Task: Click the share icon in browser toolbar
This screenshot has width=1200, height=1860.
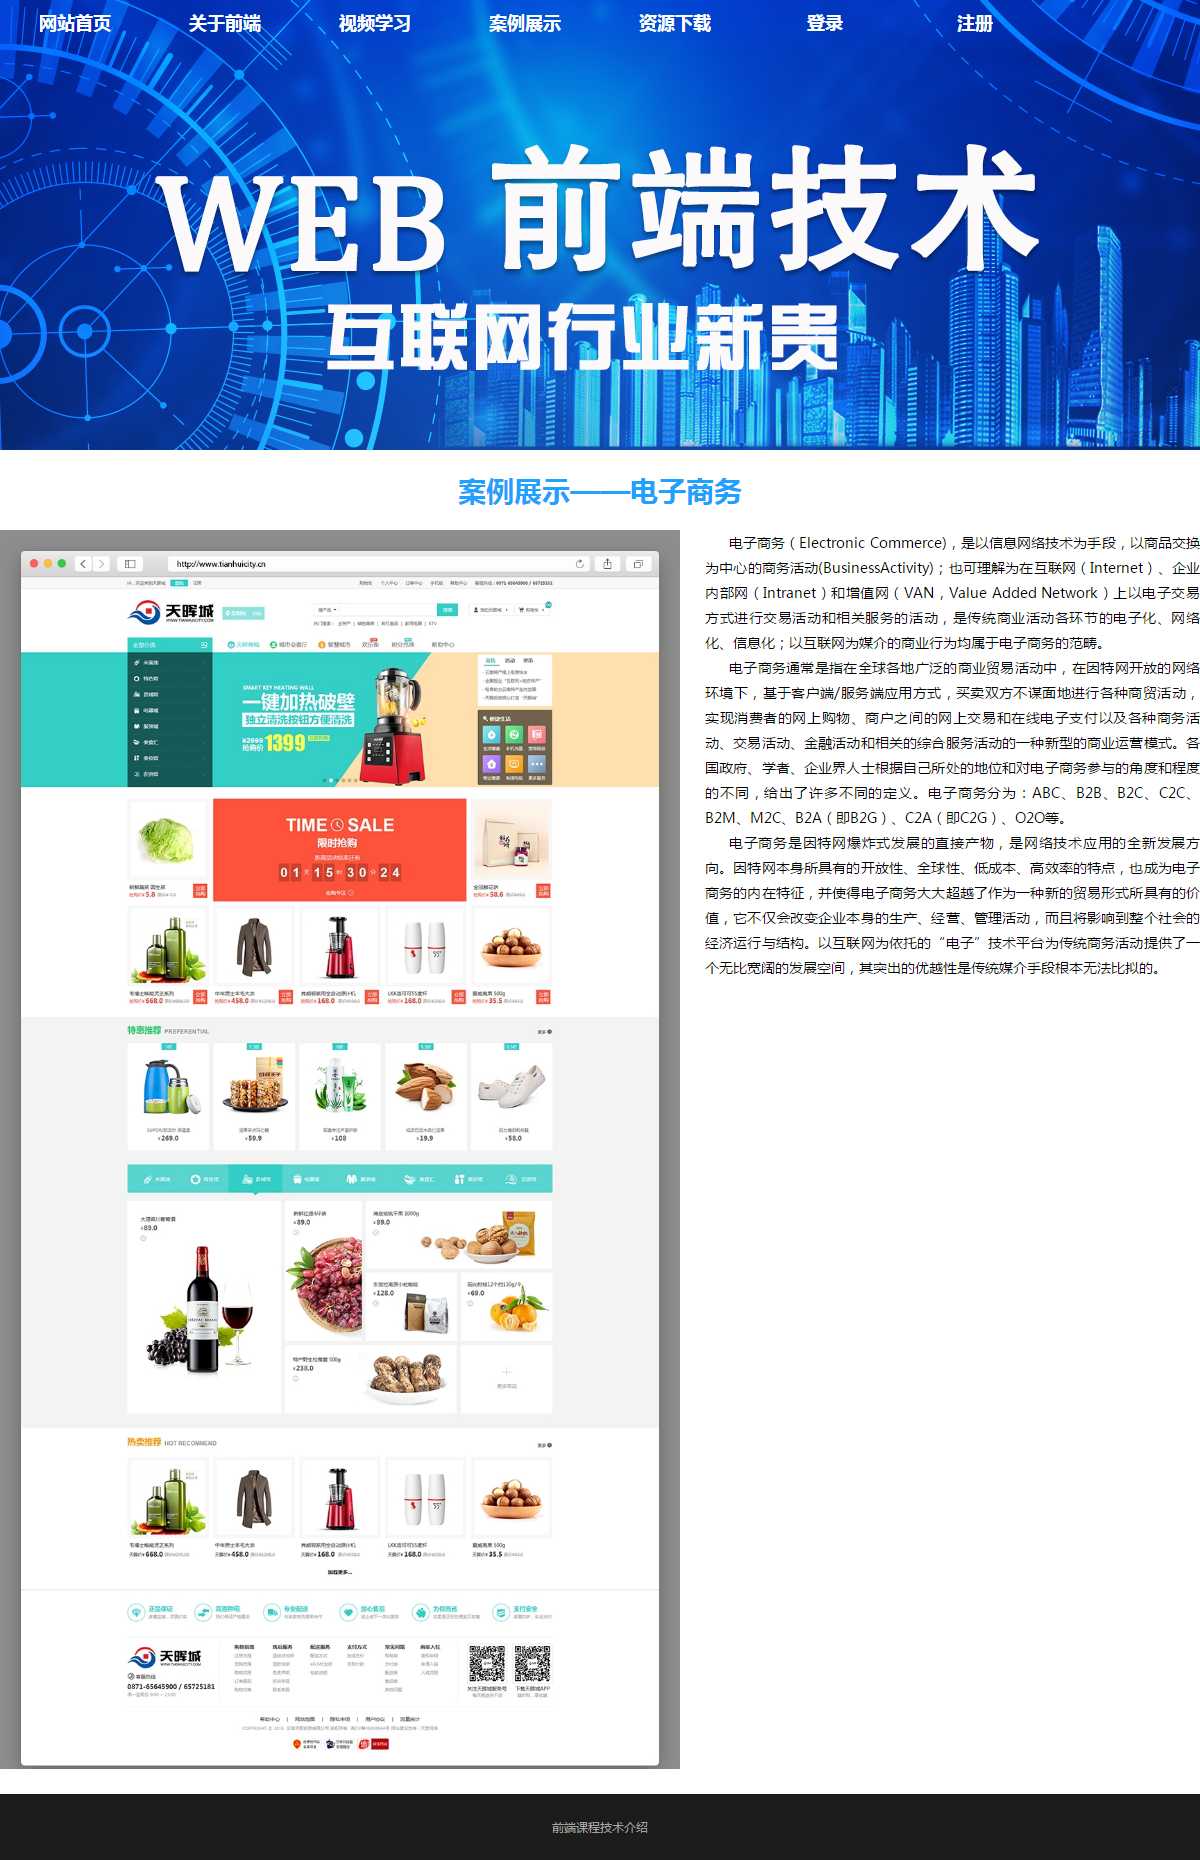Action: point(607,564)
